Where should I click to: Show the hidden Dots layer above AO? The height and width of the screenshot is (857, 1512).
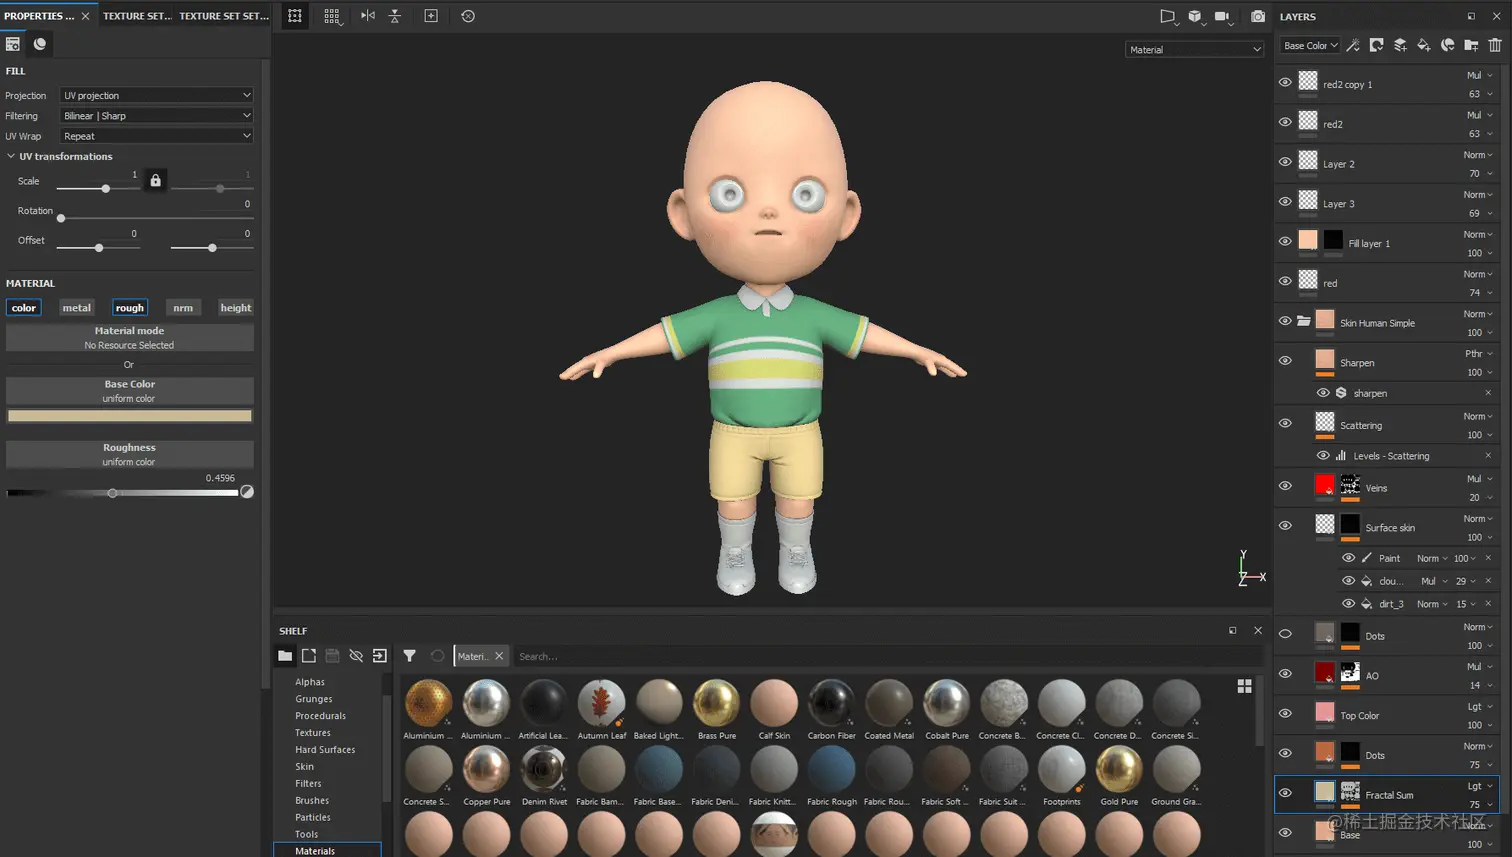pos(1285,634)
